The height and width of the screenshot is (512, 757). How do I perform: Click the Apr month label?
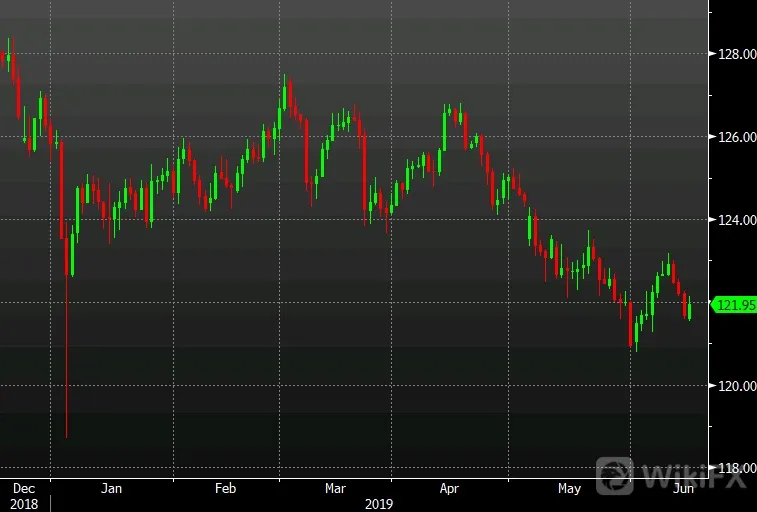449,488
